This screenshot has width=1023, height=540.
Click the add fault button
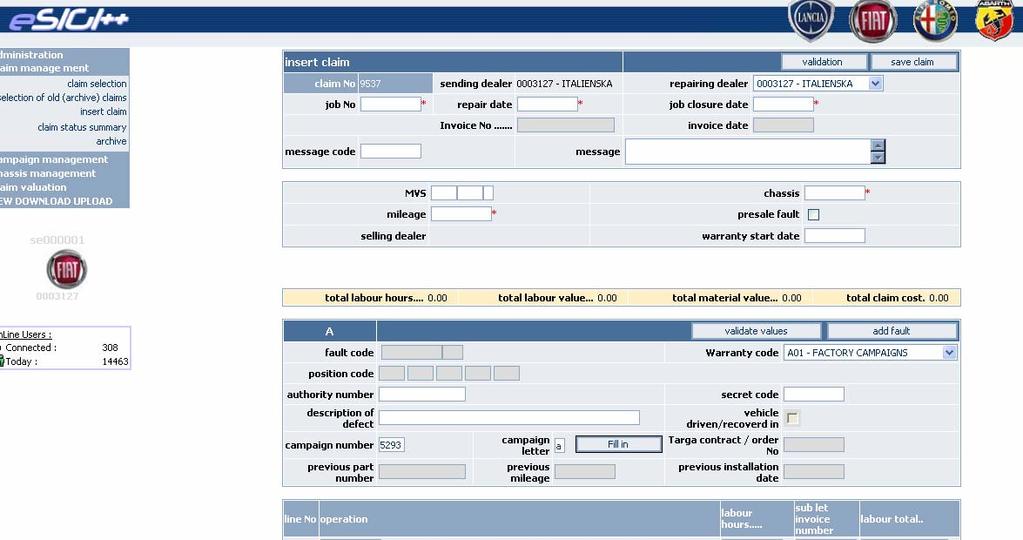[x=892, y=331]
